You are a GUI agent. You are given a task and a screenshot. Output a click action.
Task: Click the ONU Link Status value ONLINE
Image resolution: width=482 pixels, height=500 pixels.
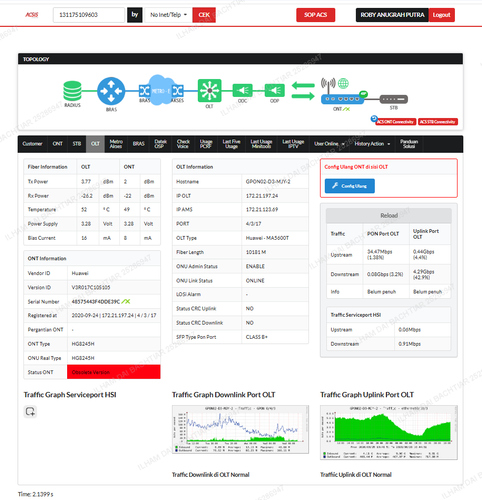pos(255,281)
